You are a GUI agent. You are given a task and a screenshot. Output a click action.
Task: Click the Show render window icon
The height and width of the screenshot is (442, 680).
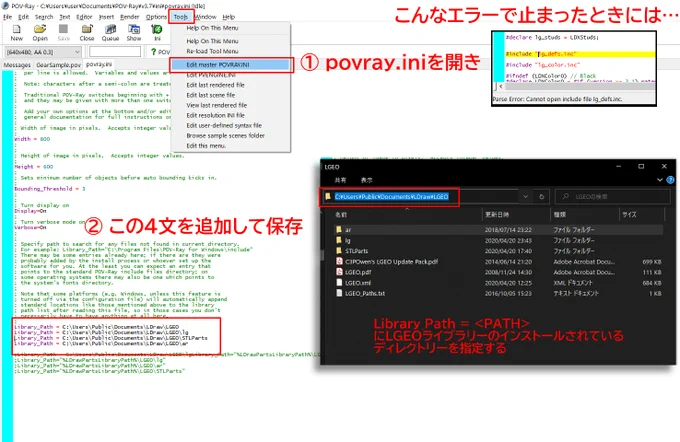(134, 29)
